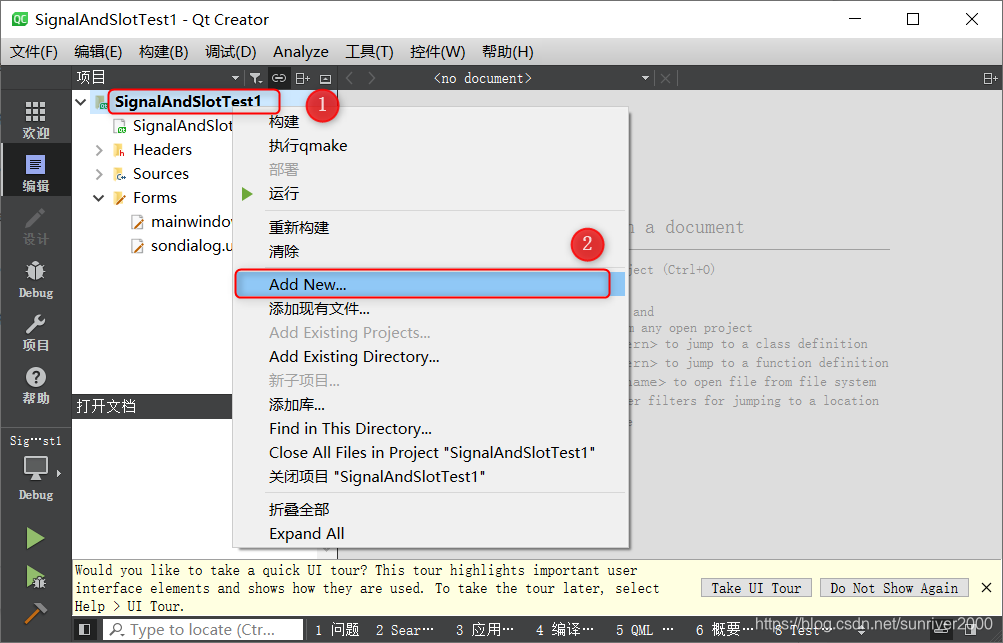The height and width of the screenshot is (643, 1003).
Task: Expand the Headers folder
Action: (99, 150)
